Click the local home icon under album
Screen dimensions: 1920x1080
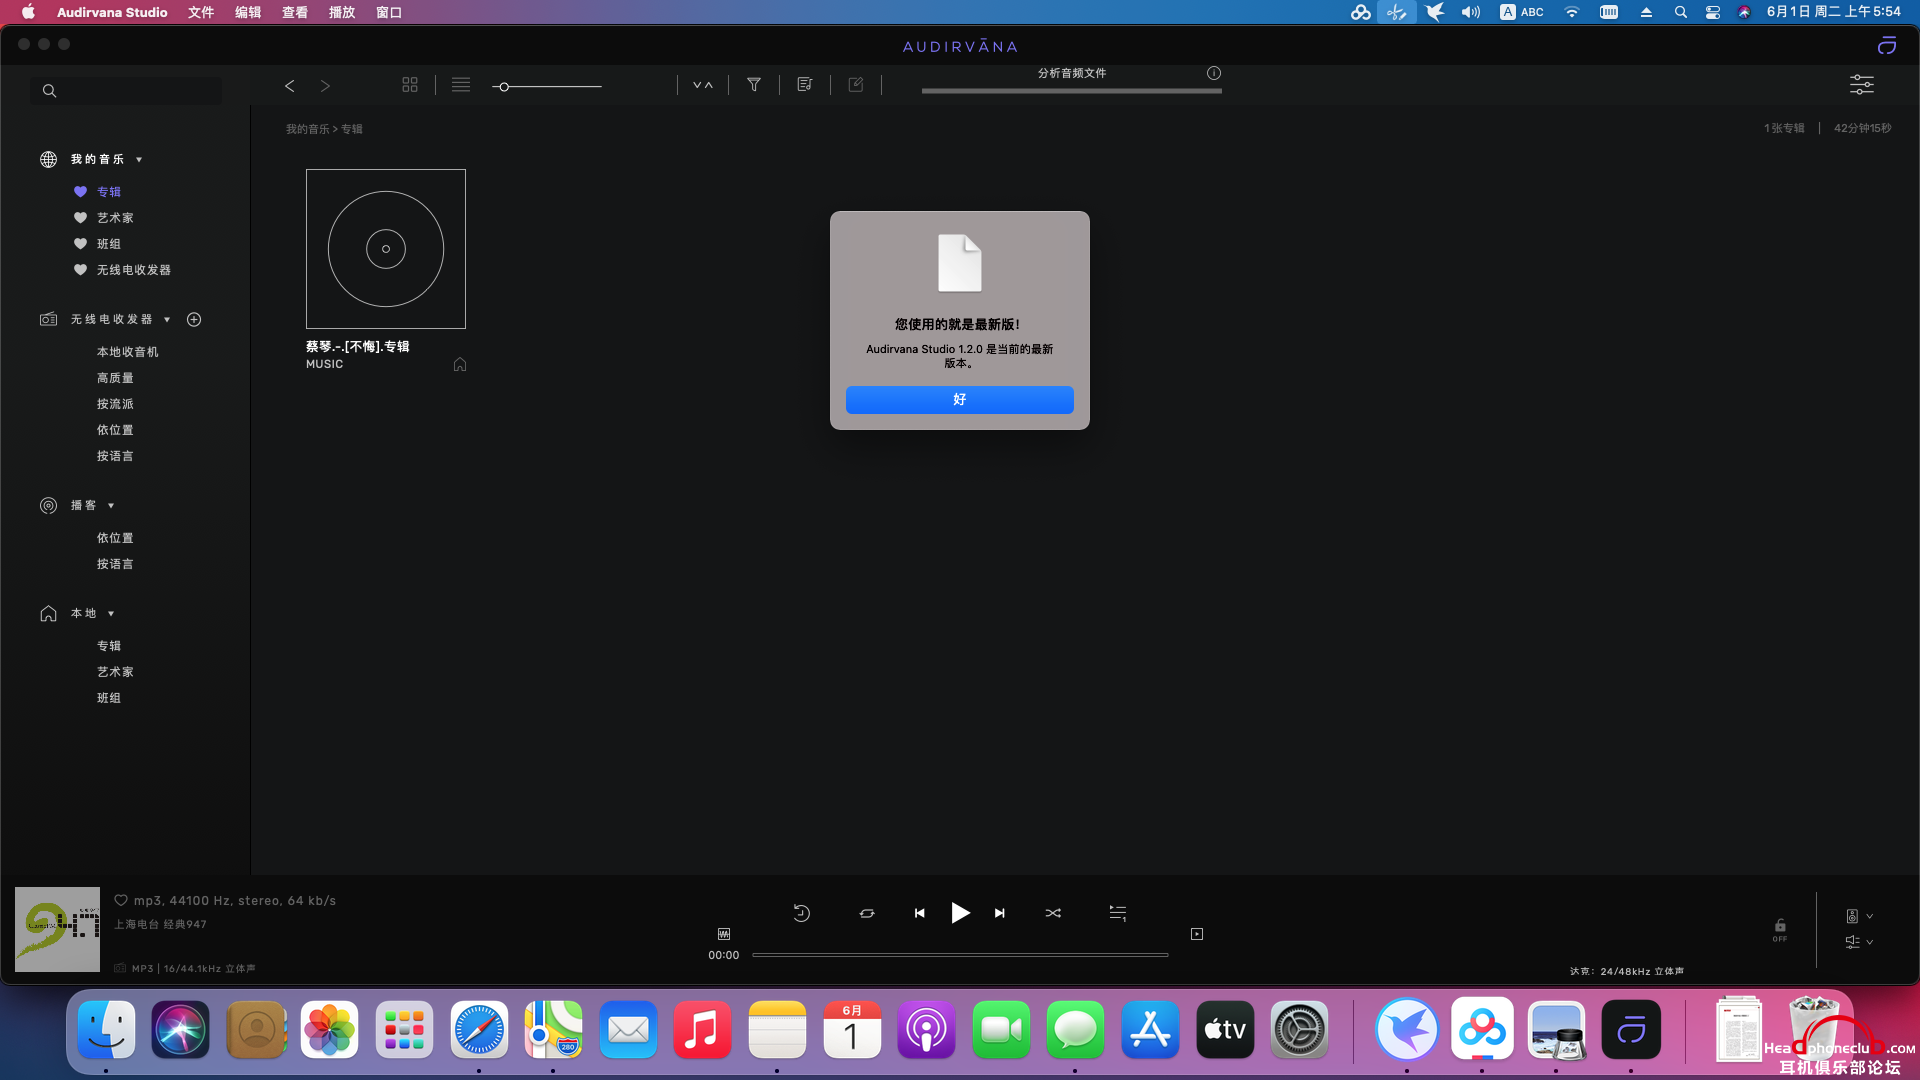[460, 364]
